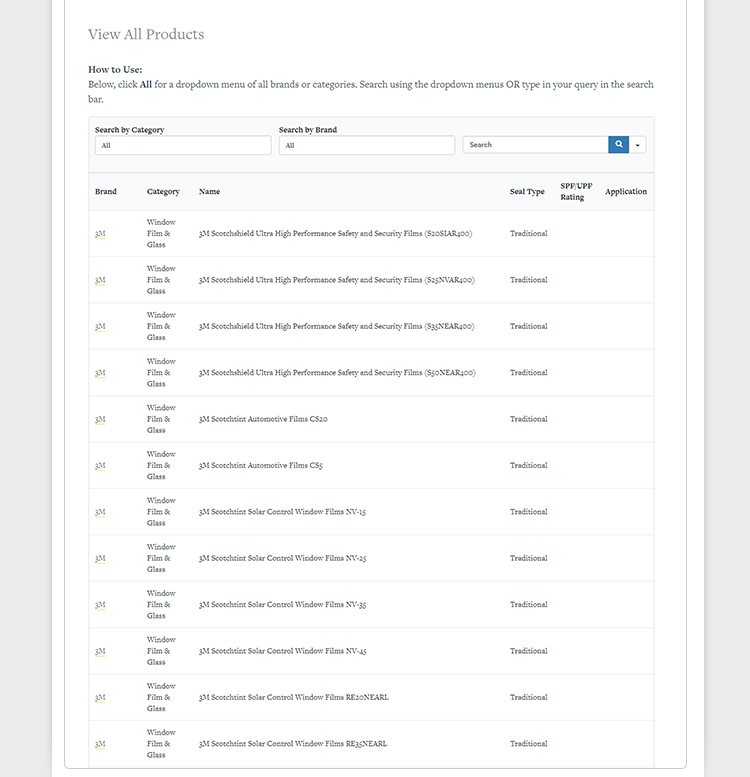Open 3M brand link in RE35NEARL row
The width and height of the screenshot is (750, 777).
coord(100,744)
